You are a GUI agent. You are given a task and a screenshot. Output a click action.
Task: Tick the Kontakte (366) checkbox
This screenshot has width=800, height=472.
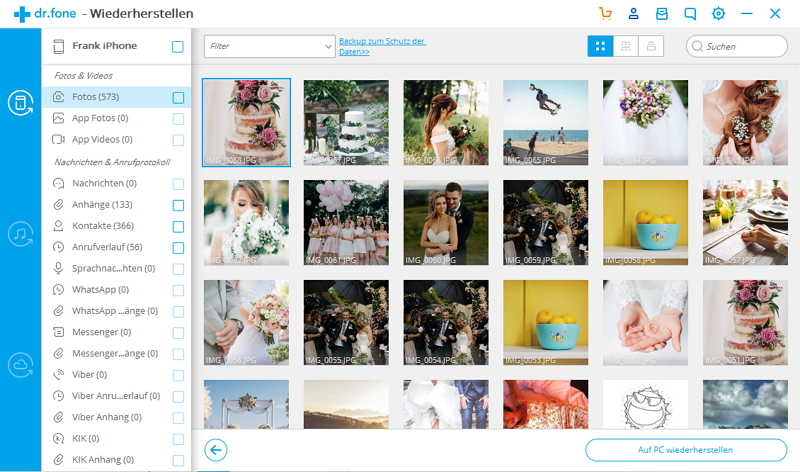coord(178,227)
